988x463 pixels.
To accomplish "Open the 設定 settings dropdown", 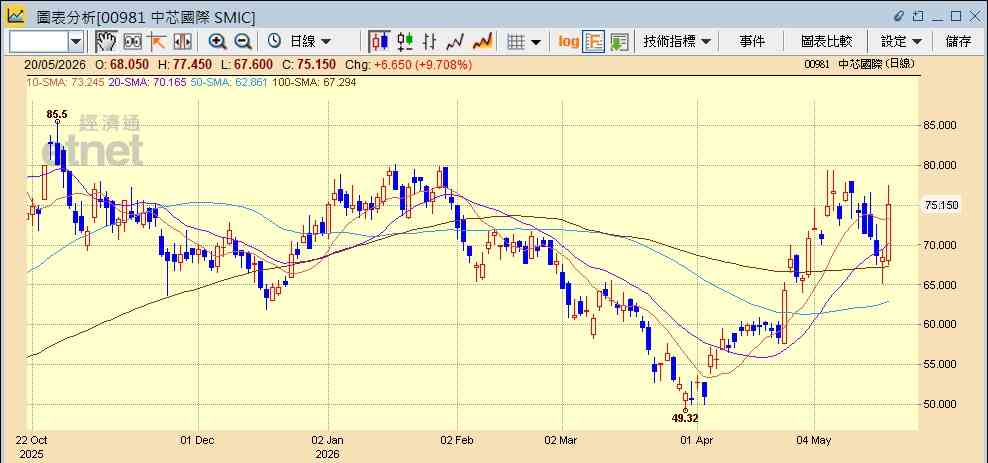I will (x=901, y=42).
